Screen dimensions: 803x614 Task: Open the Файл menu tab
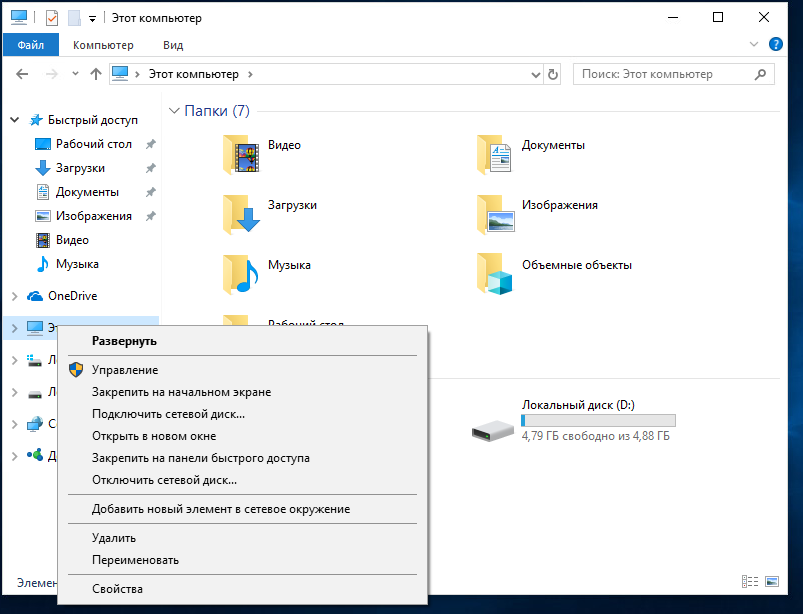coord(30,45)
